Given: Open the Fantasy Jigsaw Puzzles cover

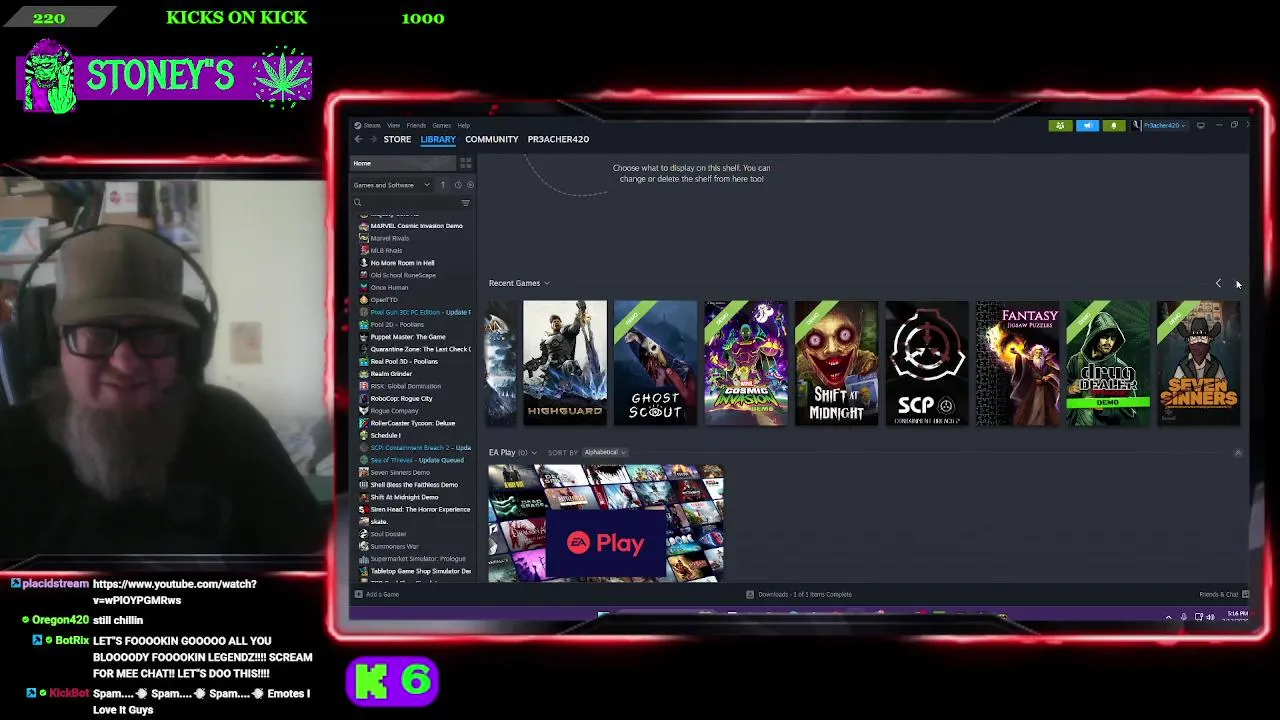Looking at the screenshot, I should (1017, 363).
